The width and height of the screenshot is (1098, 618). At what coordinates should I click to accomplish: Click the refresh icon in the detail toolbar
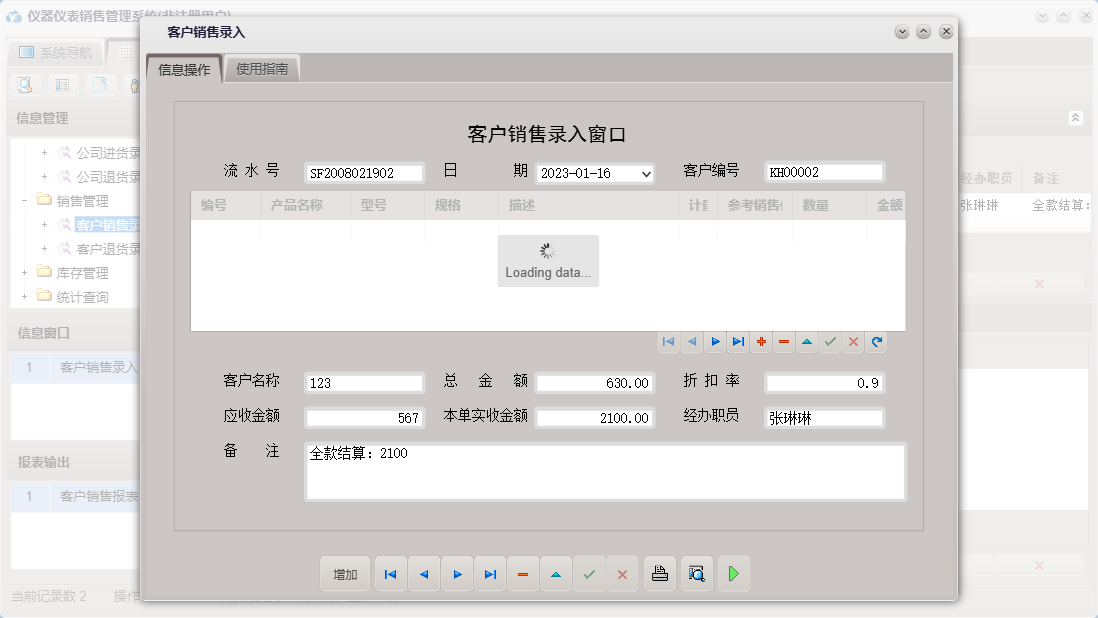click(876, 342)
